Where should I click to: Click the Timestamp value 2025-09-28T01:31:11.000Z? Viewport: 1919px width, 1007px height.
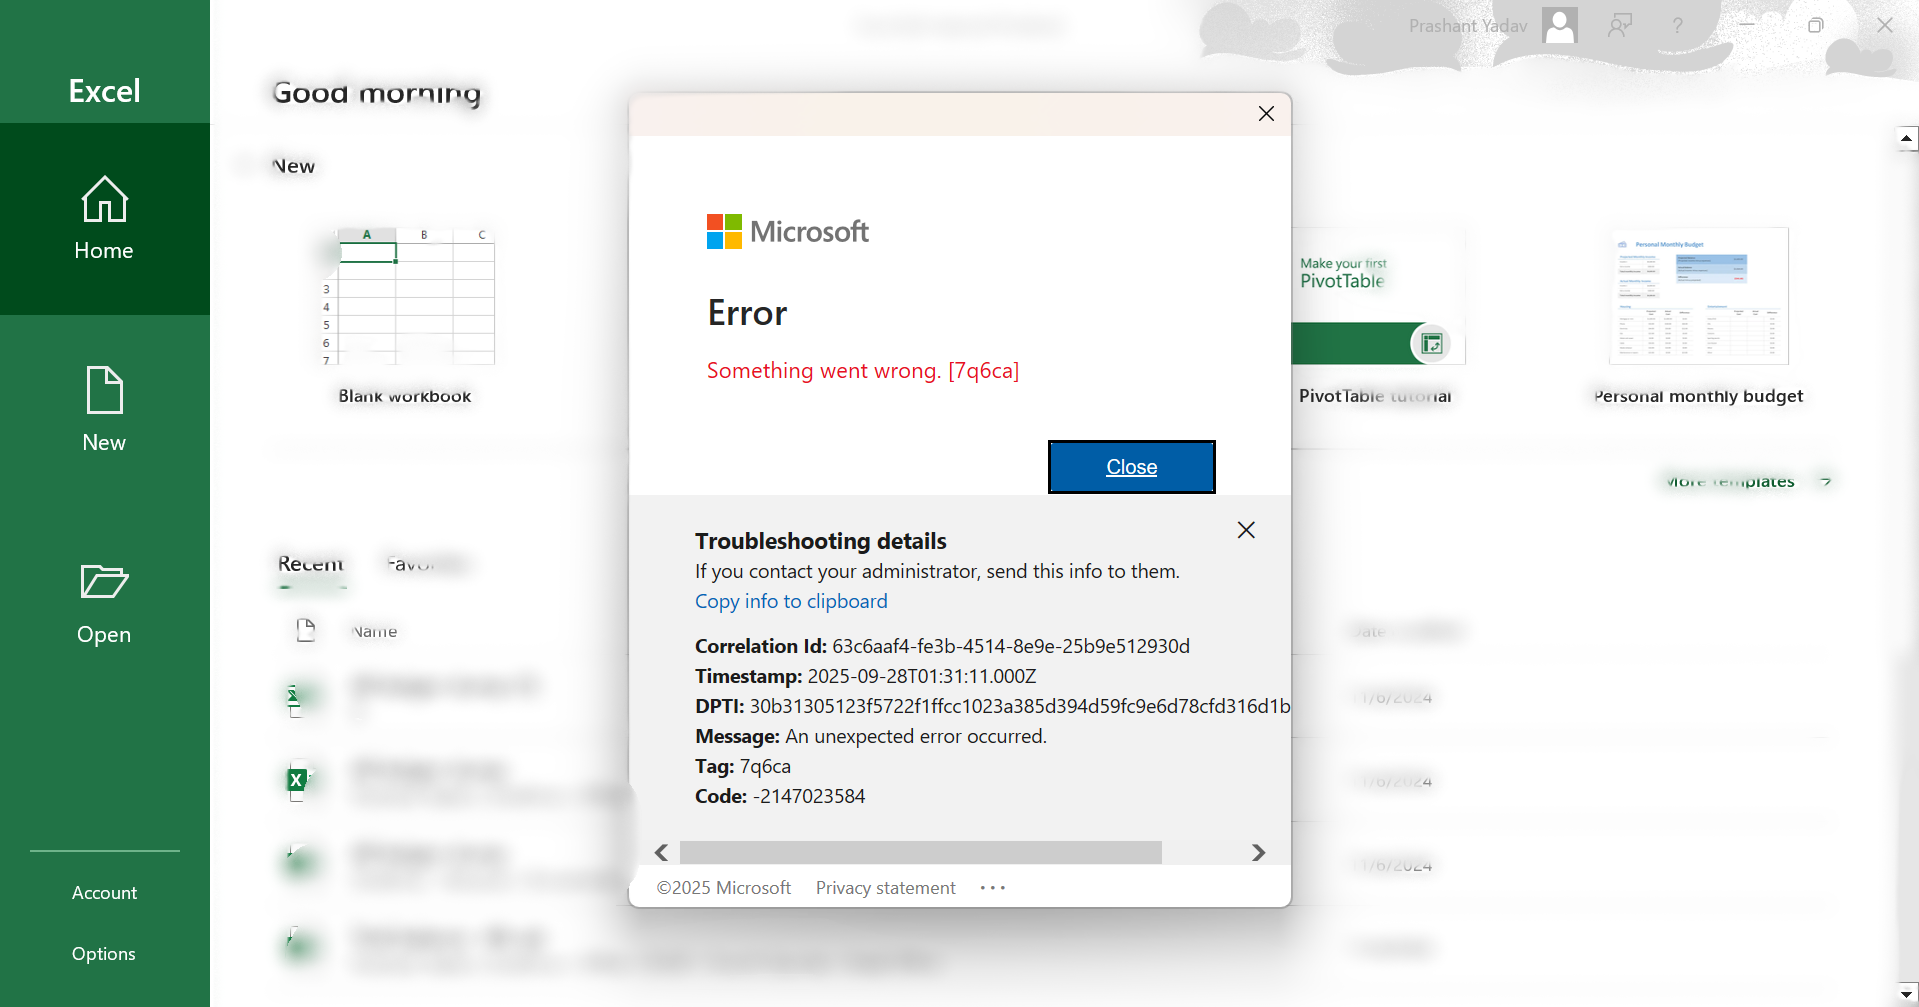tap(922, 676)
